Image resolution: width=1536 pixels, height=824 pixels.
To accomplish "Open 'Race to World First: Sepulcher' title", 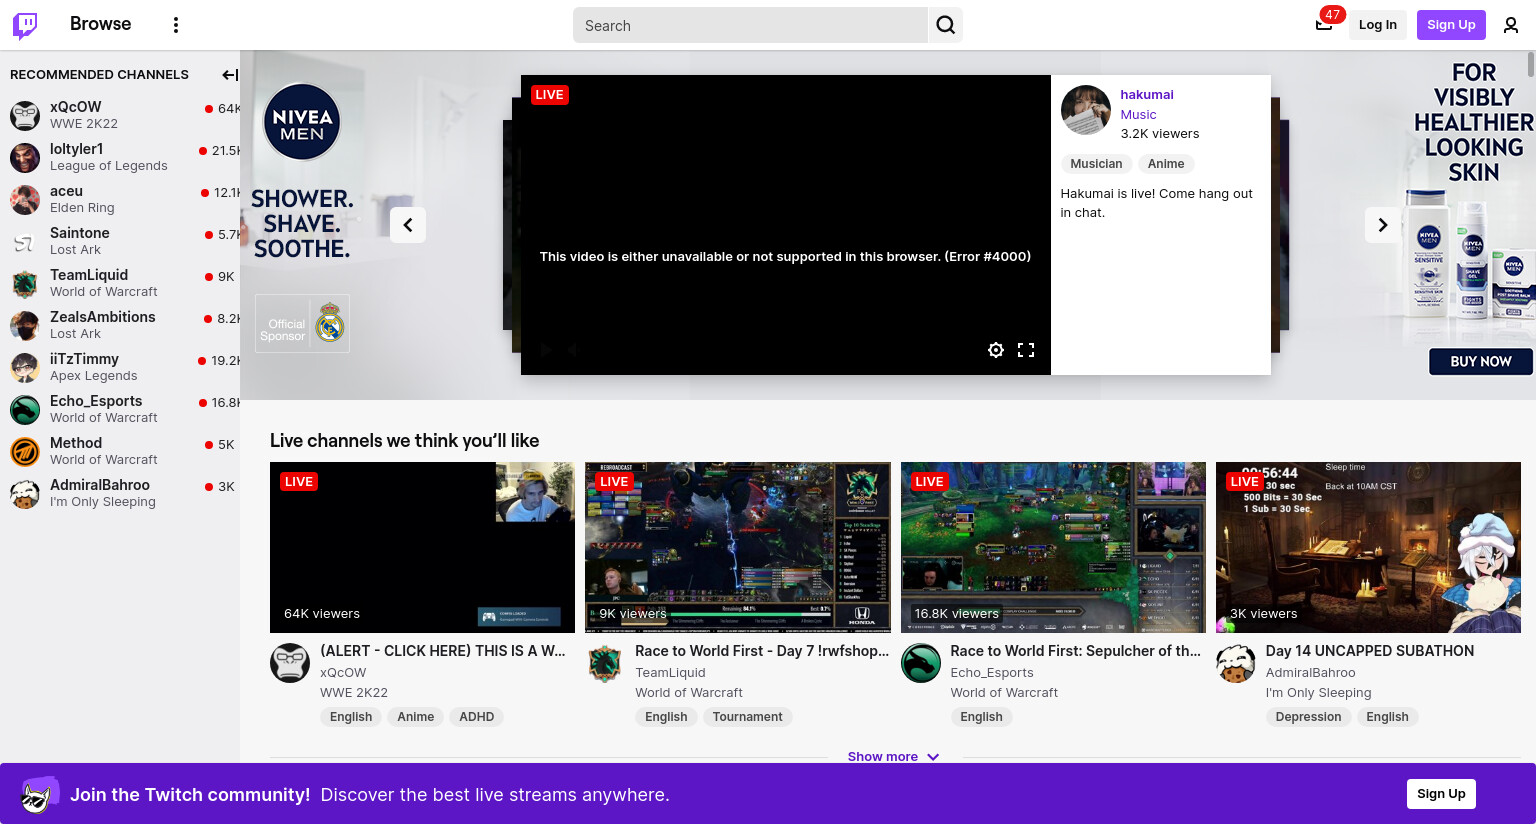I will [1076, 651].
